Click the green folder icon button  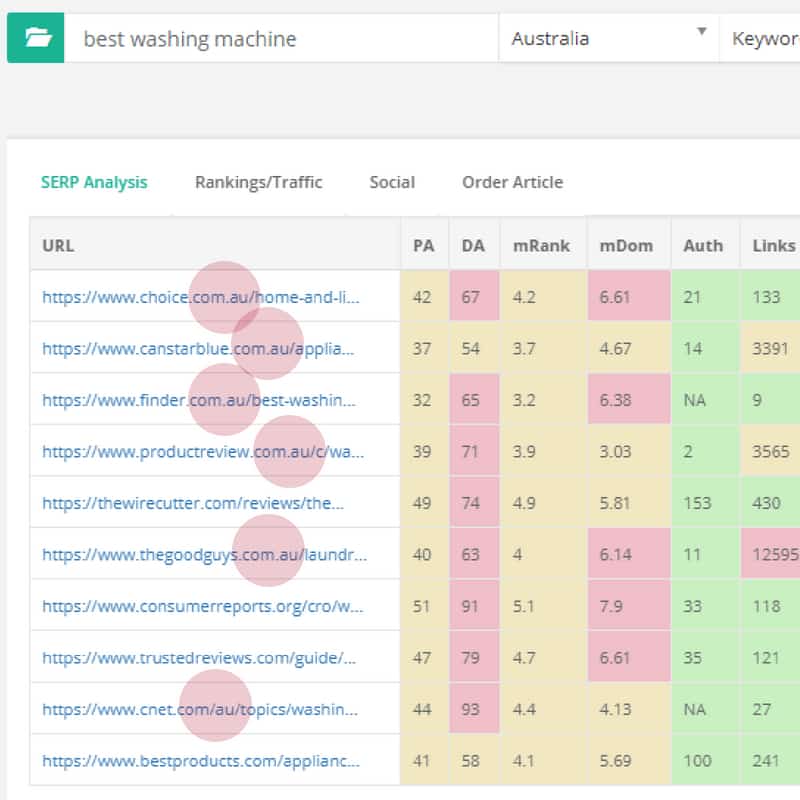36,39
